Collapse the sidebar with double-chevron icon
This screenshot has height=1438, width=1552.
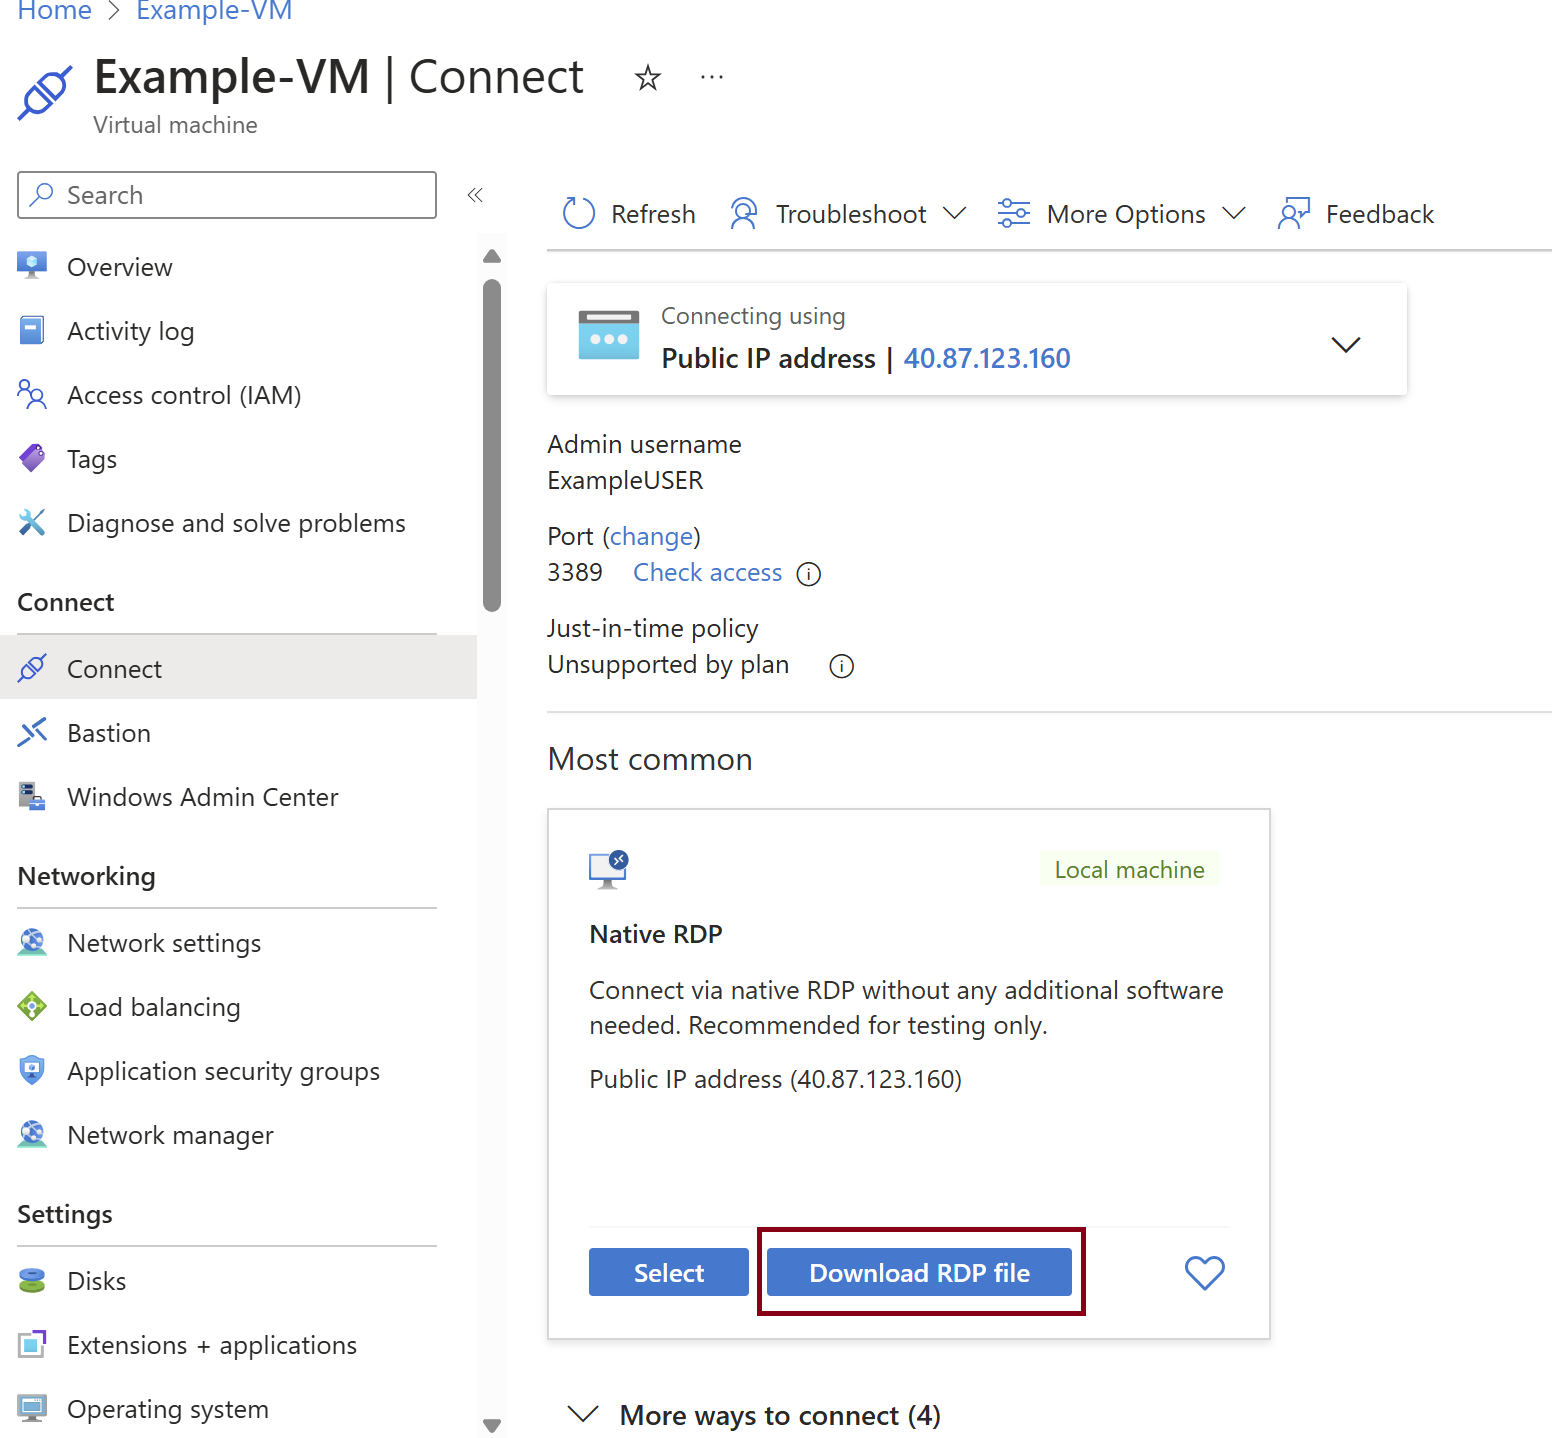tap(475, 195)
